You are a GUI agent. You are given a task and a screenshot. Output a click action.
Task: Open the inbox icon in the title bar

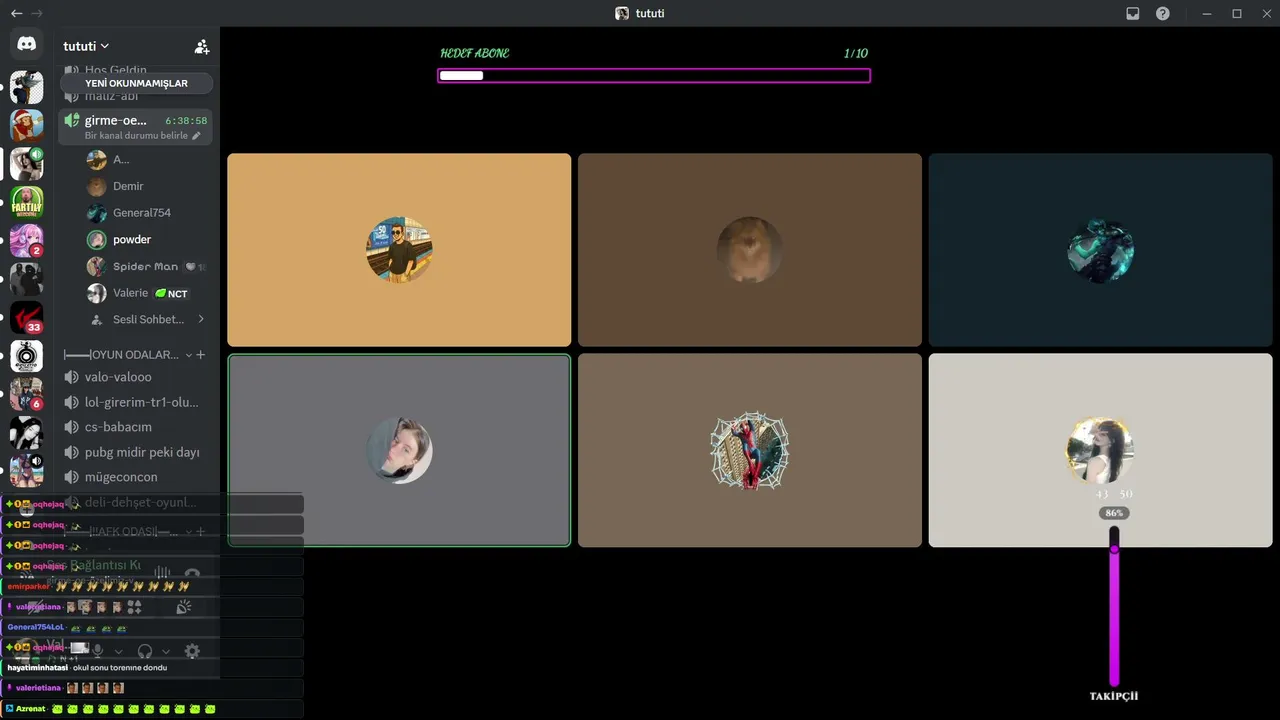(x=1133, y=13)
